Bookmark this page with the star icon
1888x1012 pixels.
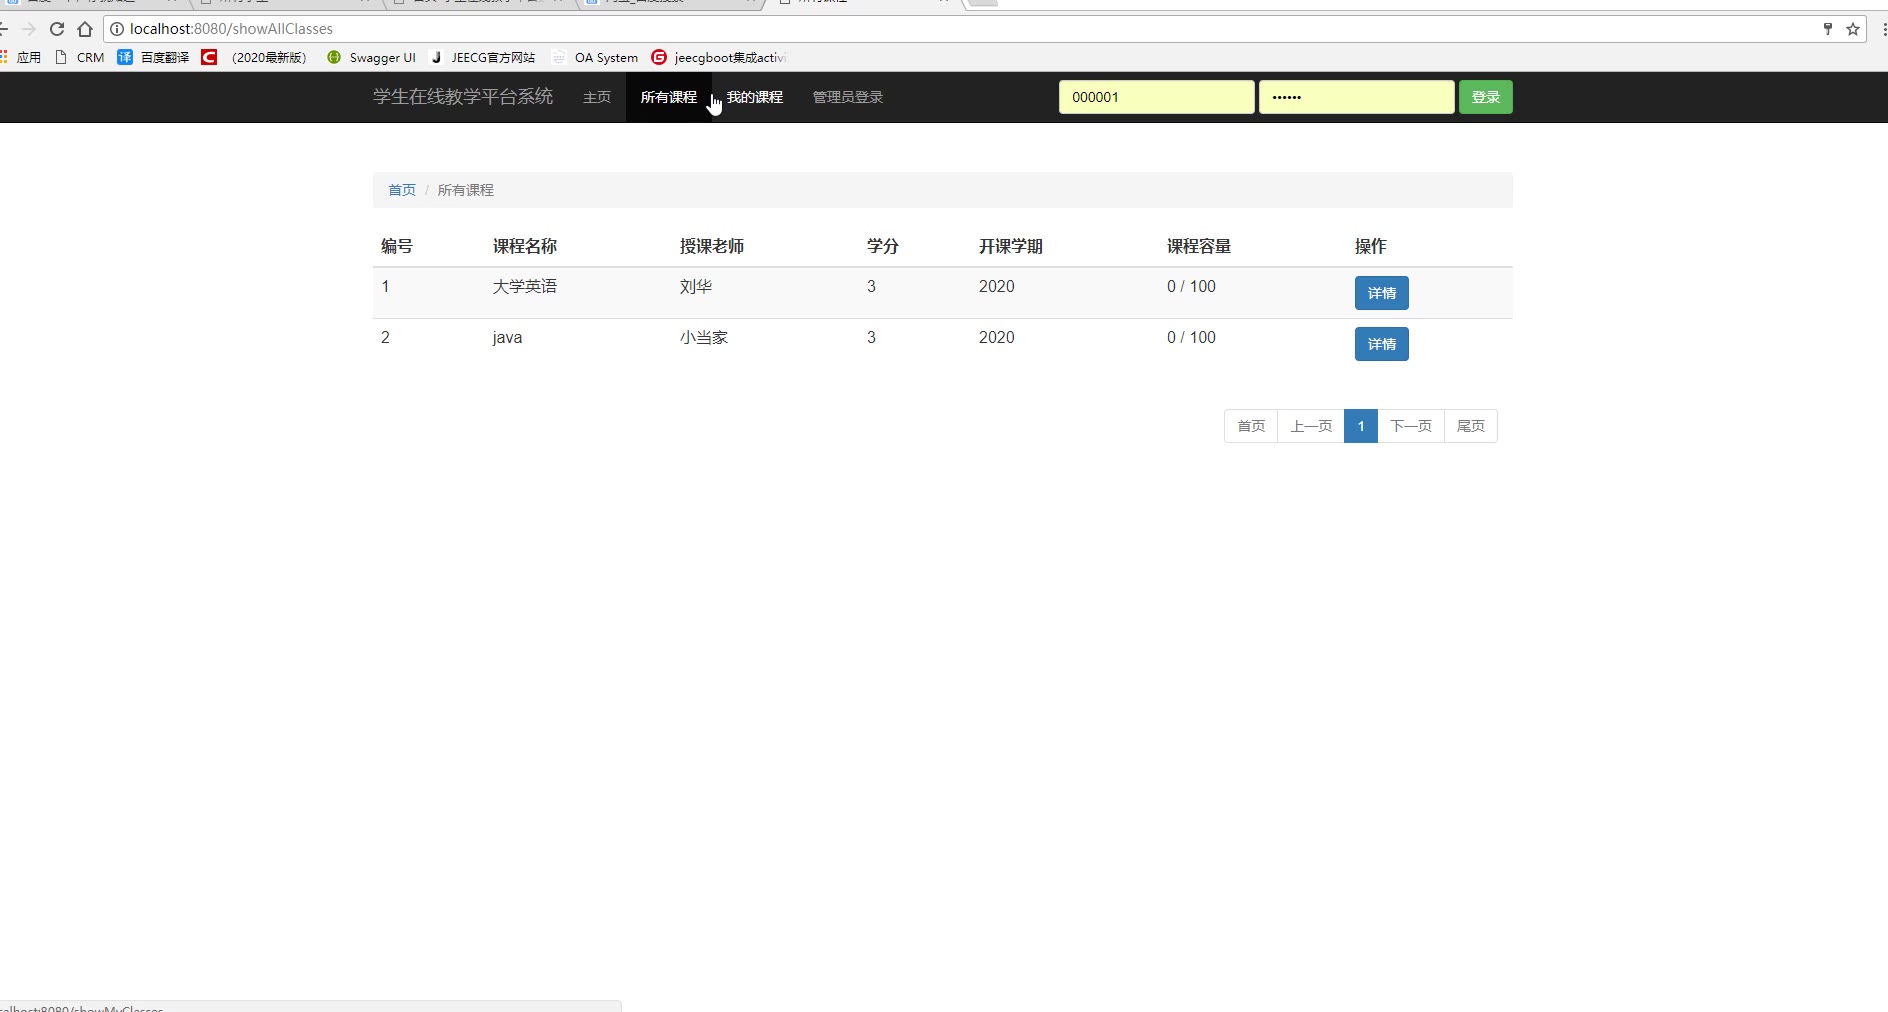[x=1853, y=29]
